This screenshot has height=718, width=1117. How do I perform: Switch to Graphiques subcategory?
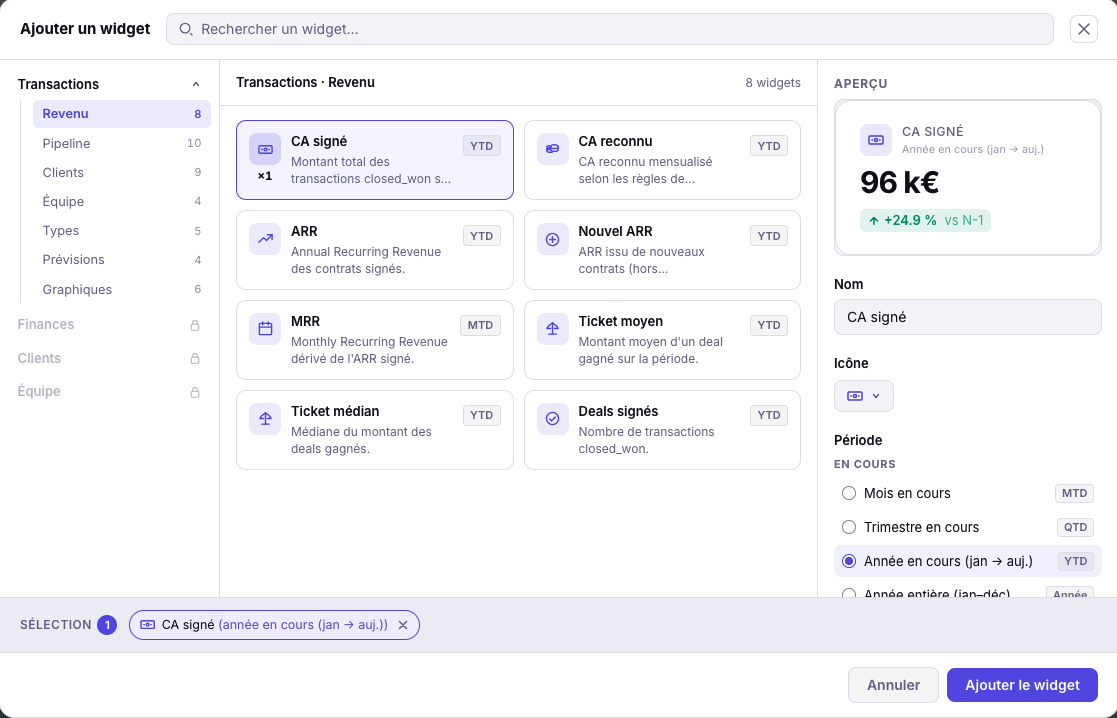77,290
